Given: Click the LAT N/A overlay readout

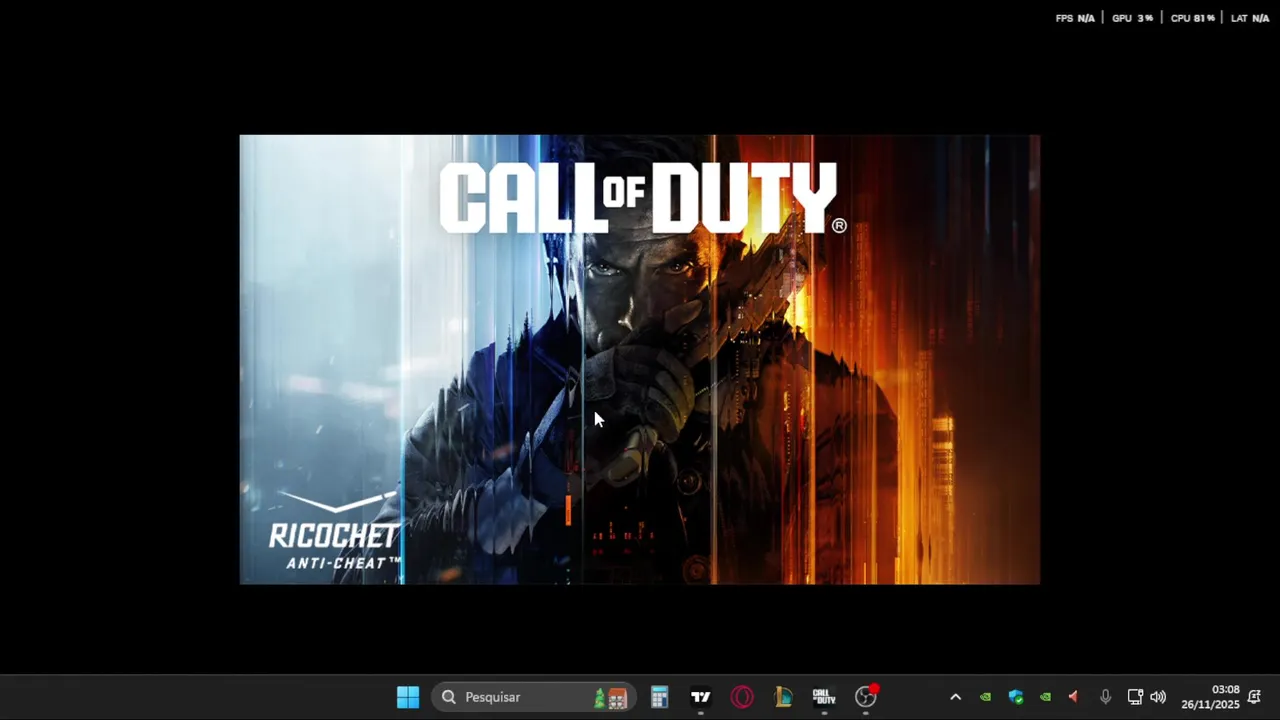Looking at the screenshot, I should click(x=1250, y=18).
